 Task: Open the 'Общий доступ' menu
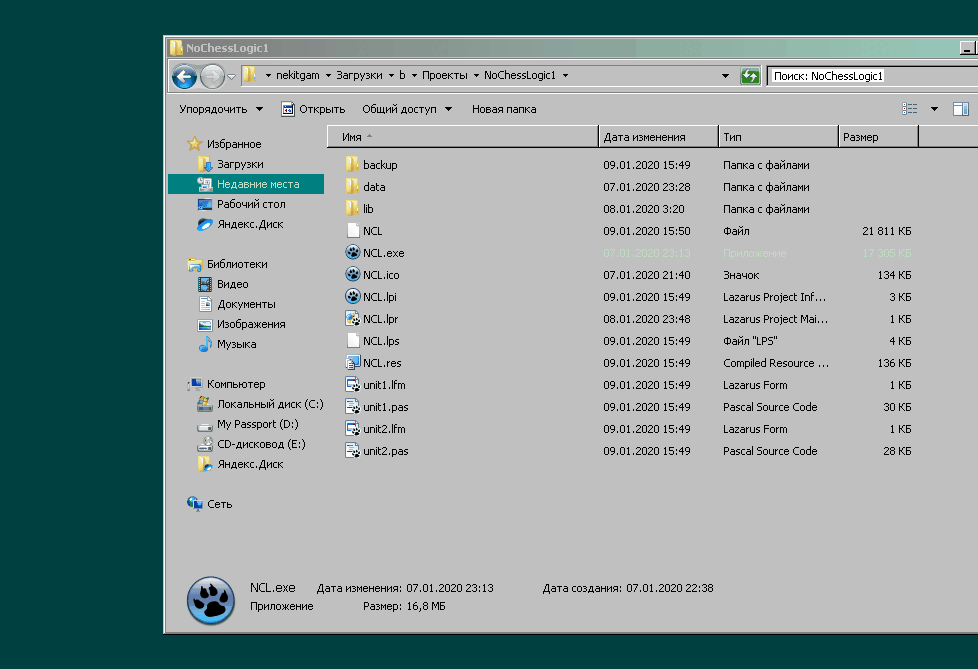click(x=407, y=109)
